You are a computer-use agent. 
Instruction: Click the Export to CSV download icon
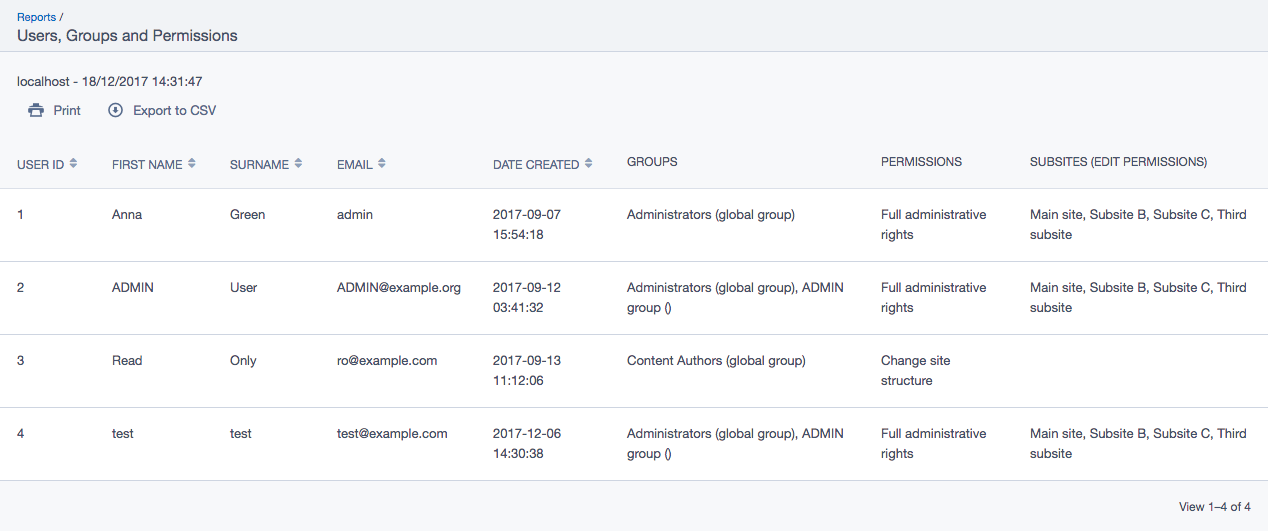[115, 110]
